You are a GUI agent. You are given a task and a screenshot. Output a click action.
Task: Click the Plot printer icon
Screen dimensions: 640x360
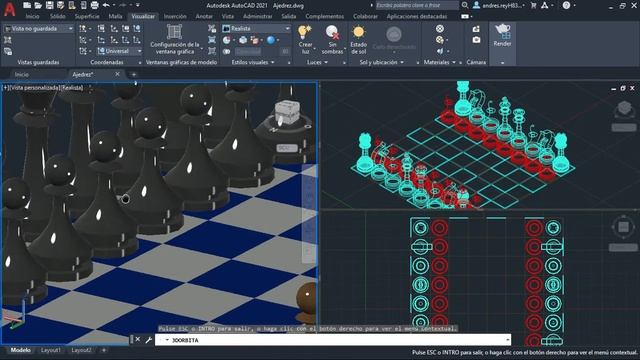(94, 5)
